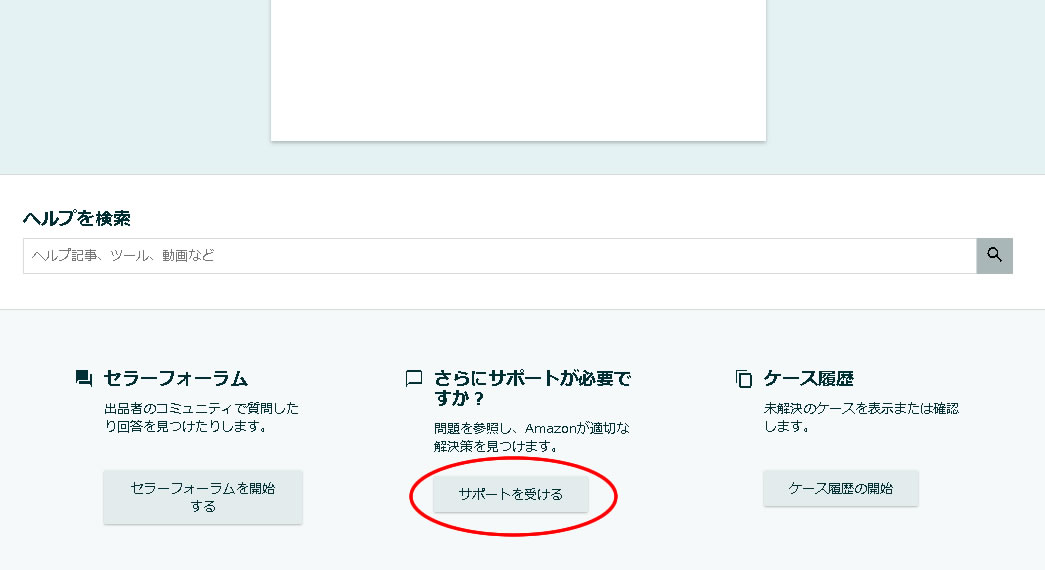Click the blank white panel above the search section

pos(519,70)
